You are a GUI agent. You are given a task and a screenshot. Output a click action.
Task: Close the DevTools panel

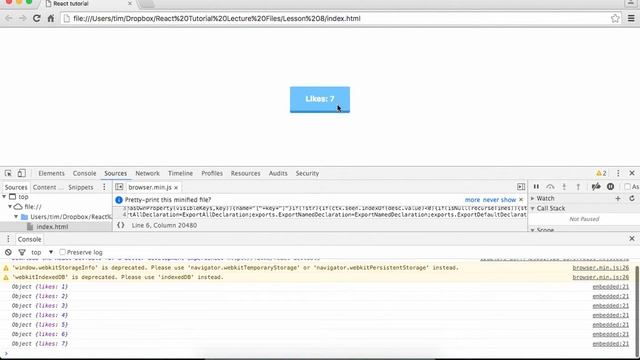632,173
